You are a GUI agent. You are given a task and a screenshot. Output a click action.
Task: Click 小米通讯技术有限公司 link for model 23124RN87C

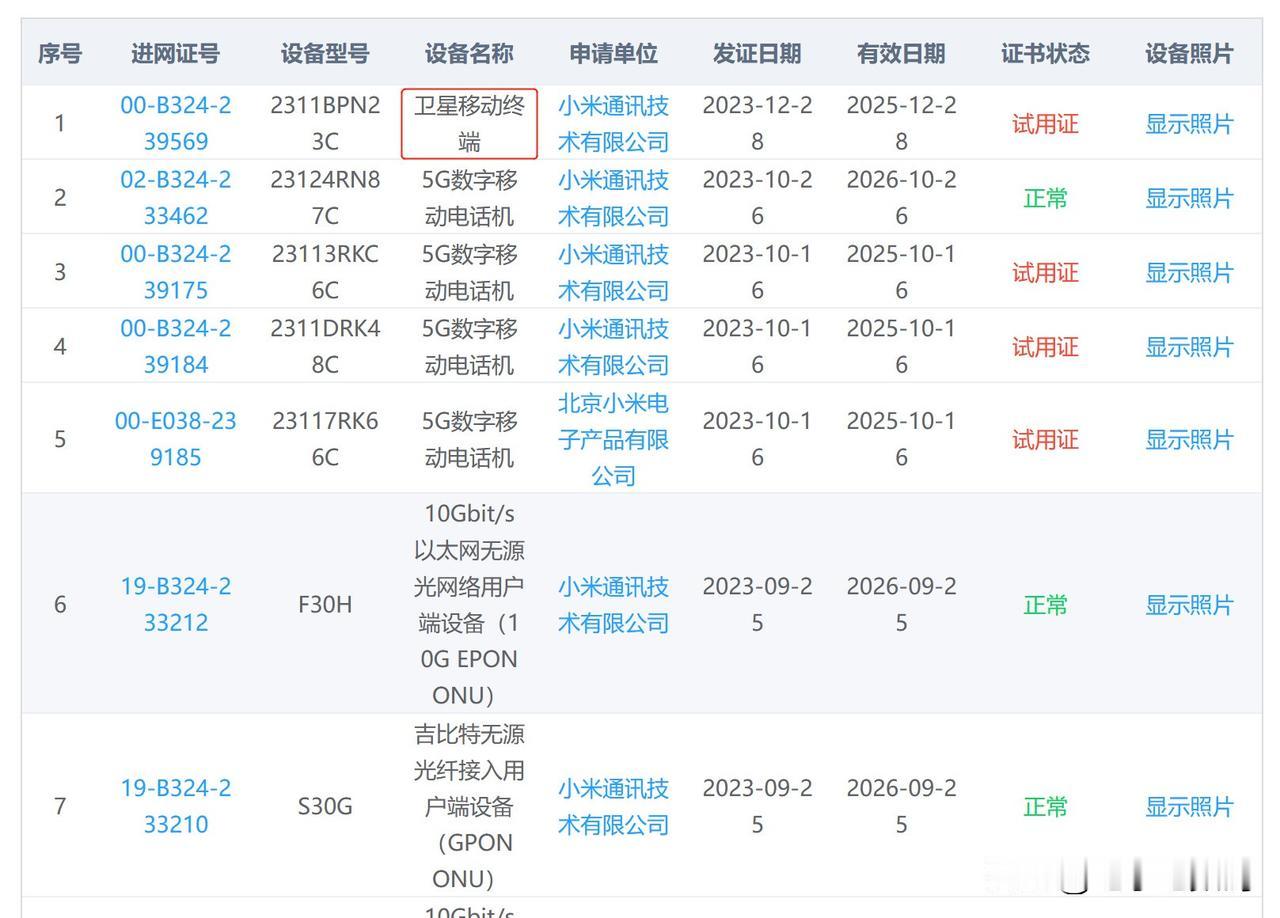613,198
